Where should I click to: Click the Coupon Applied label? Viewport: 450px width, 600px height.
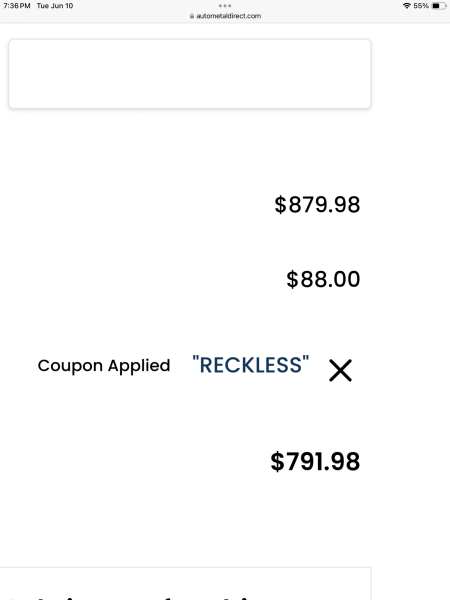[x=104, y=366]
